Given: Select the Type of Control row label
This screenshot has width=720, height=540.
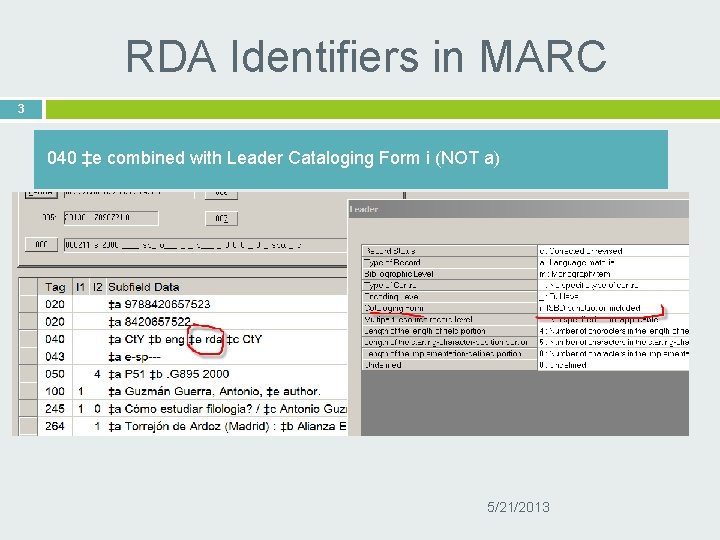Looking at the screenshot, I should pyautogui.click(x=450, y=285).
